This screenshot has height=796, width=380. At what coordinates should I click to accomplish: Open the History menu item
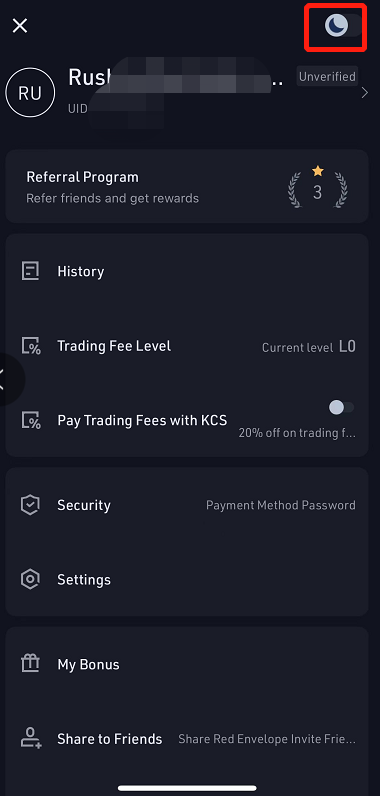(187, 271)
